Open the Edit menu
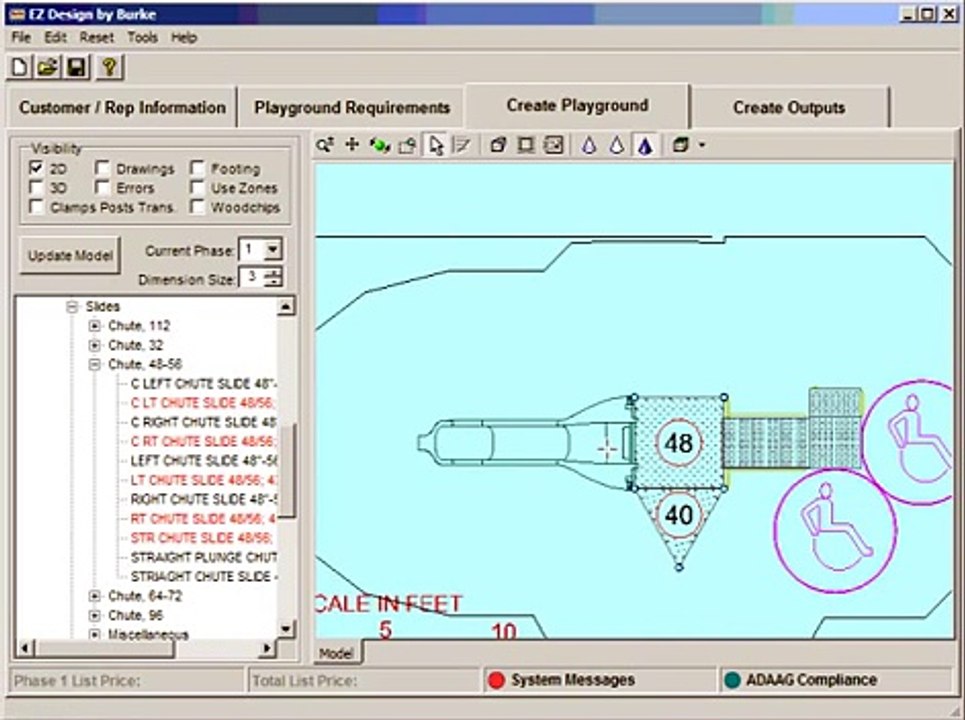 [x=55, y=38]
